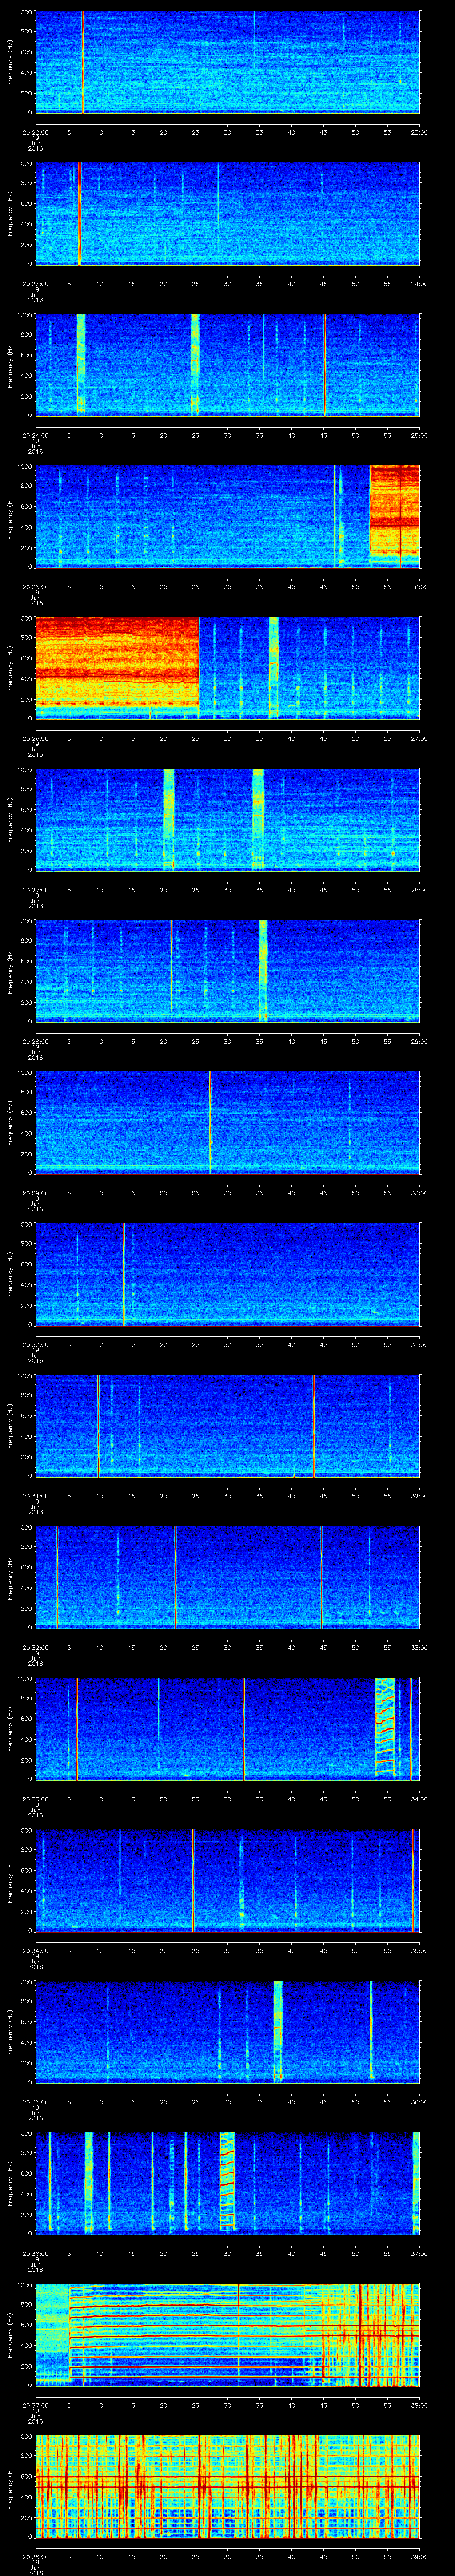Select the red spike at 10s in 20:31:00 spectrogram

coord(98,1425)
